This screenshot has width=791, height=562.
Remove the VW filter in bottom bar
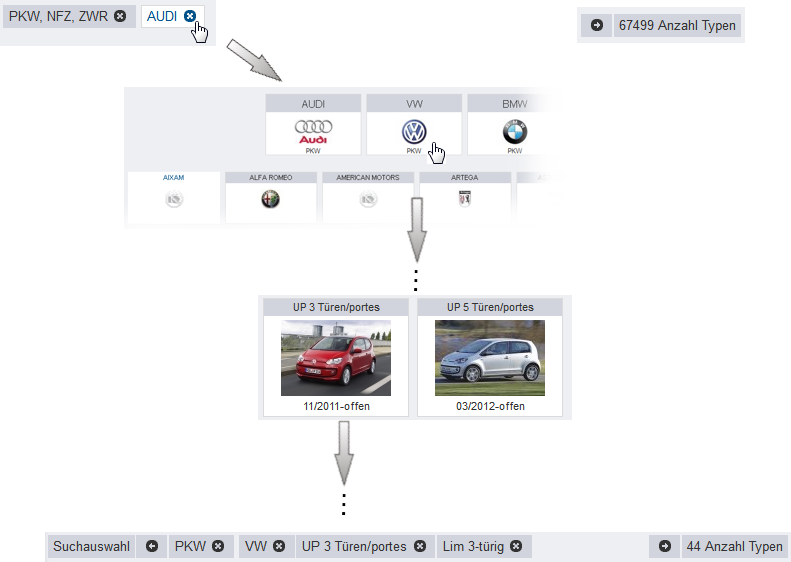[279, 546]
